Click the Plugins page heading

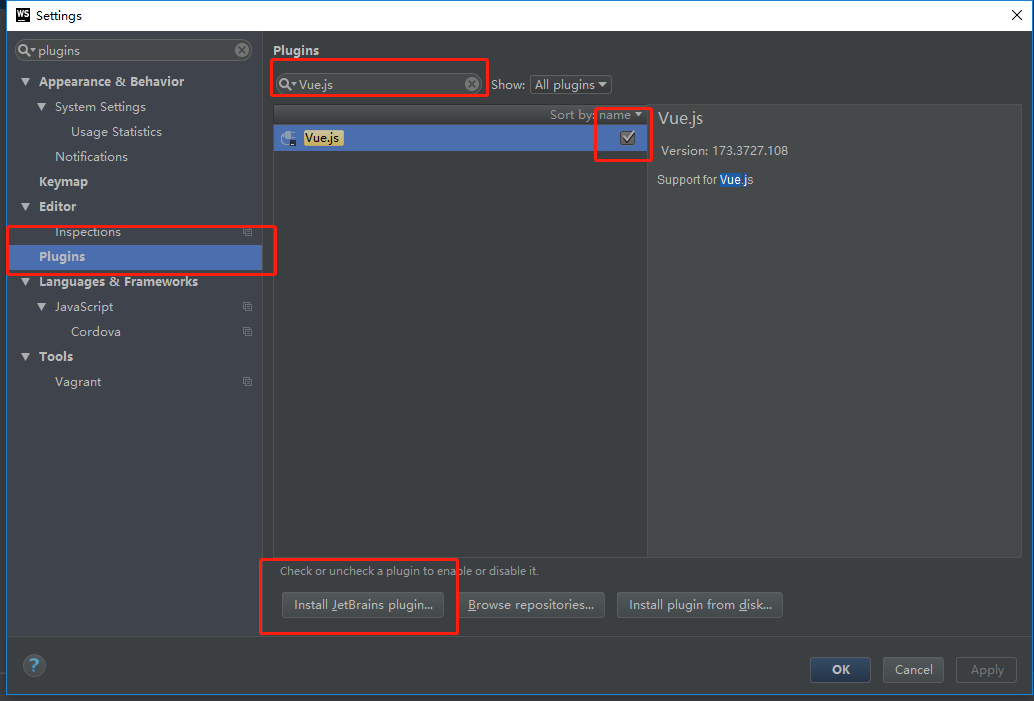tap(296, 51)
